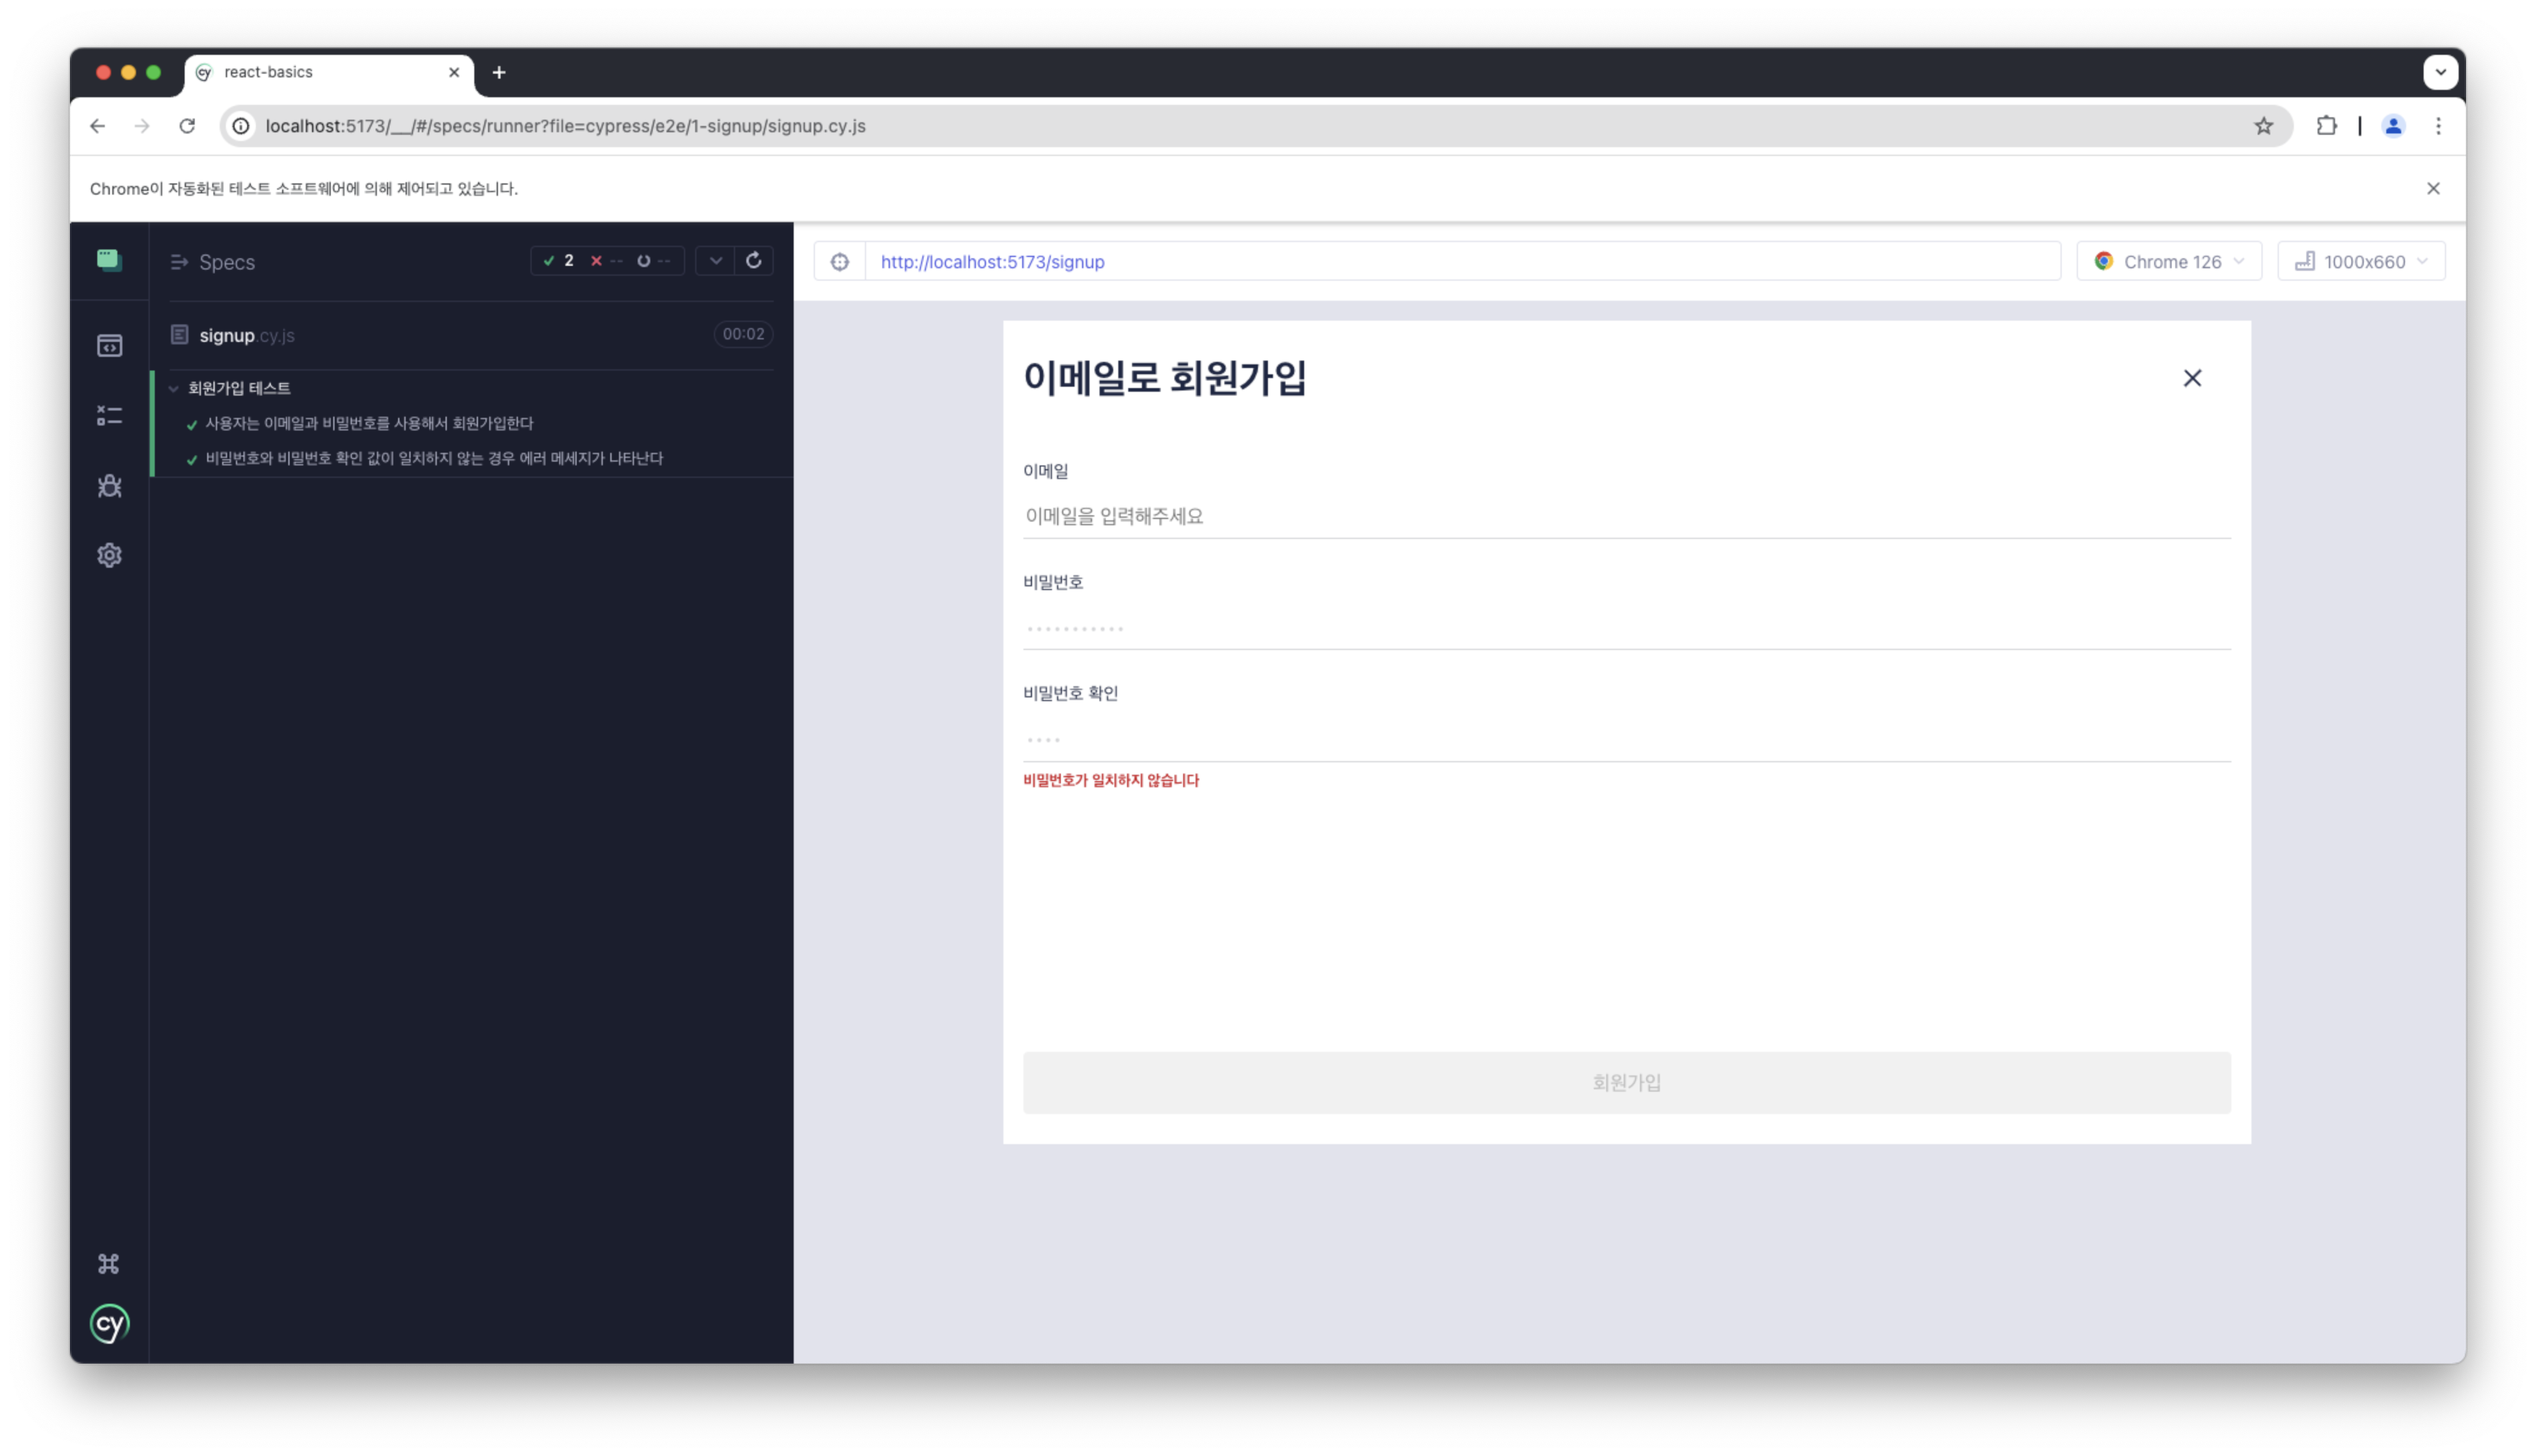Close the 이메일로 회원가입 form with X
This screenshot has height=1456, width=2536.
point(2192,378)
